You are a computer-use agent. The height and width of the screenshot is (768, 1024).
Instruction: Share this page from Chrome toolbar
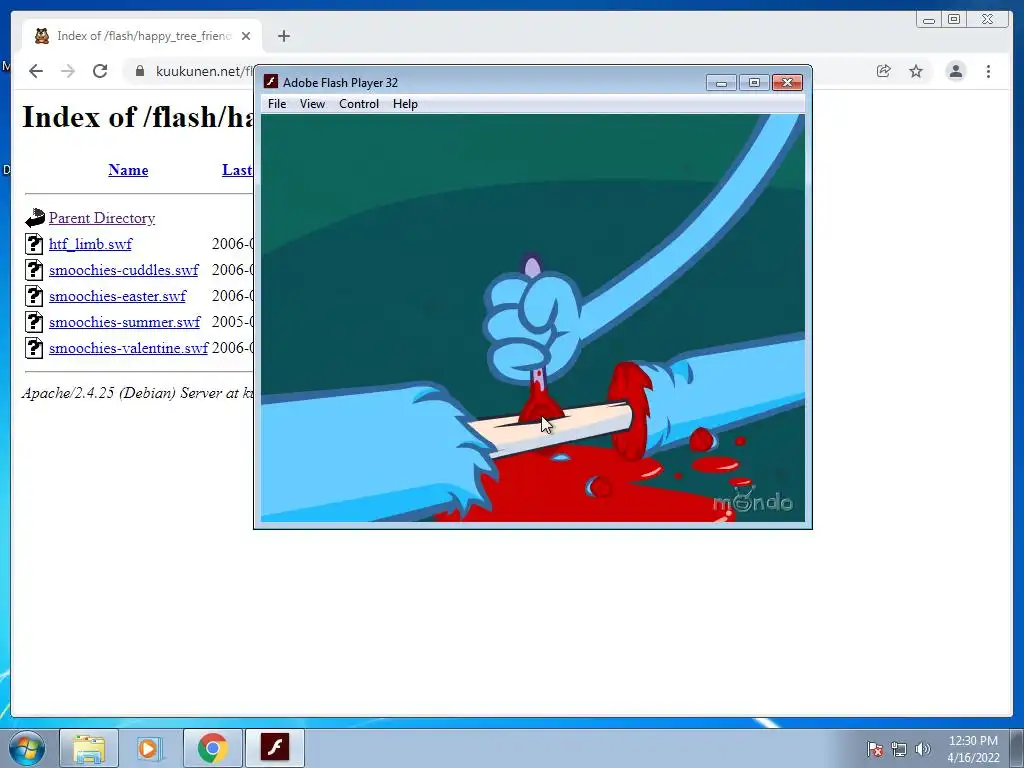pyautogui.click(x=884, y=71)
